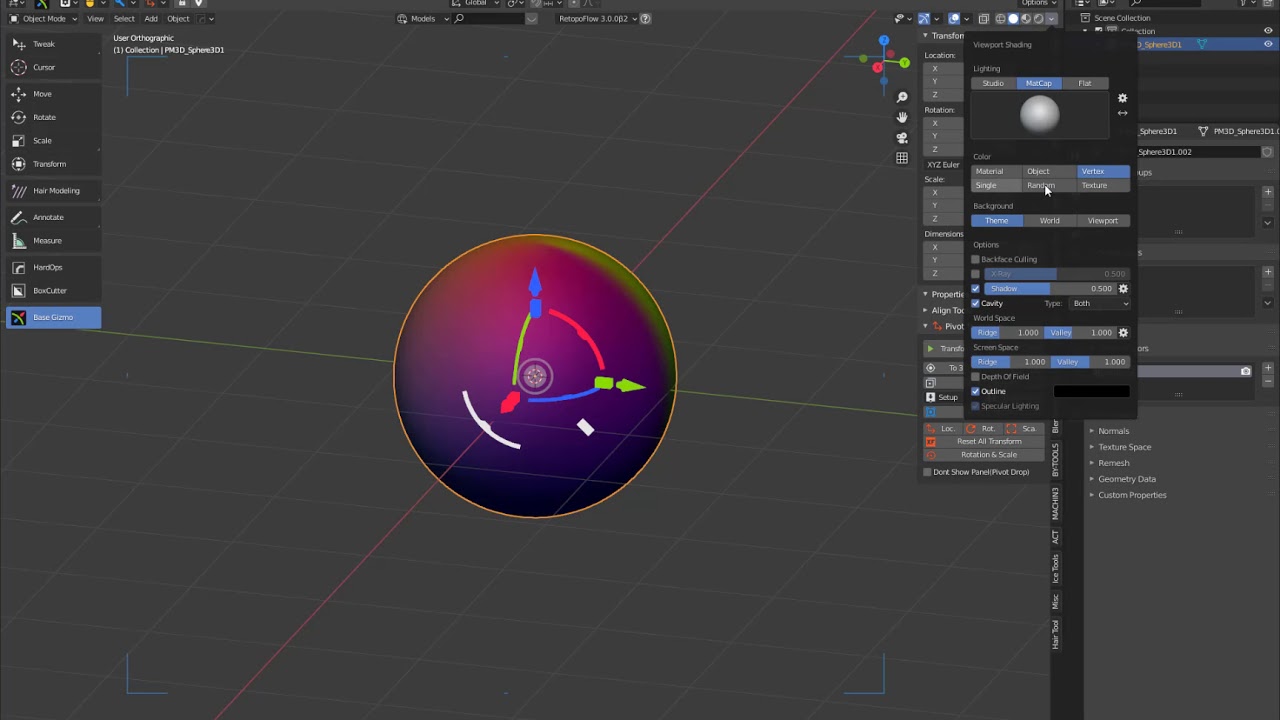The width and height of the screenshot is (1280, 720).
Task: Activate the Move tool
Action: 53,94
